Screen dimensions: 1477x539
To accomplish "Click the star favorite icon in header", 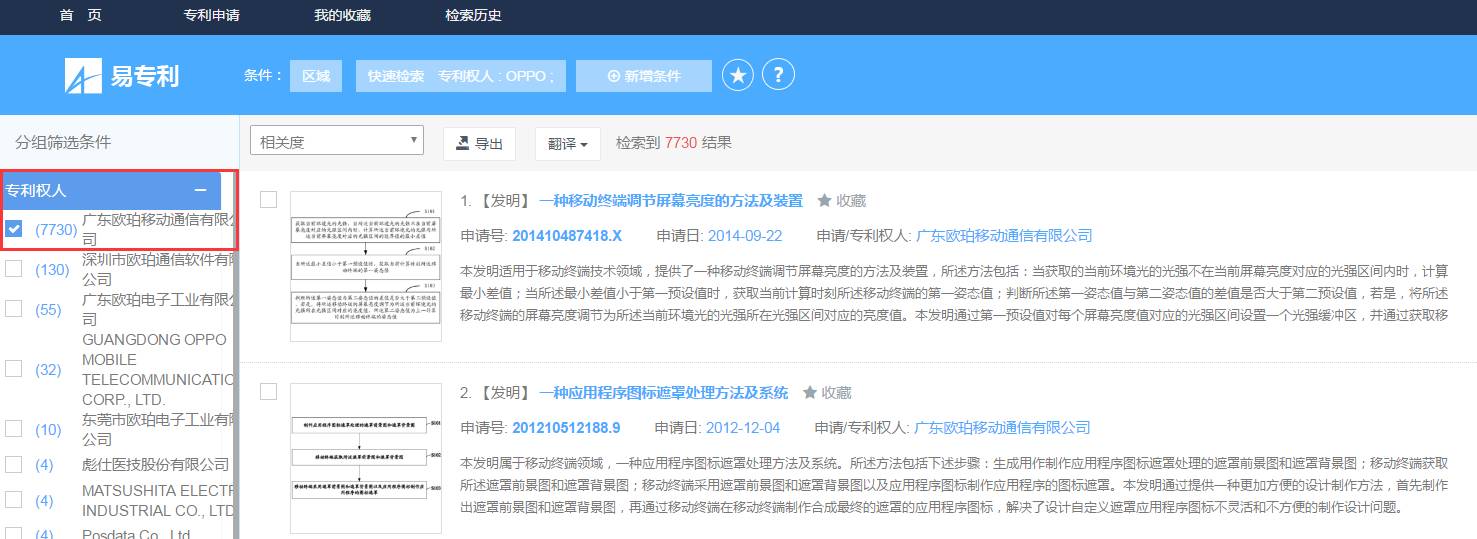I will tap(738, 75).
